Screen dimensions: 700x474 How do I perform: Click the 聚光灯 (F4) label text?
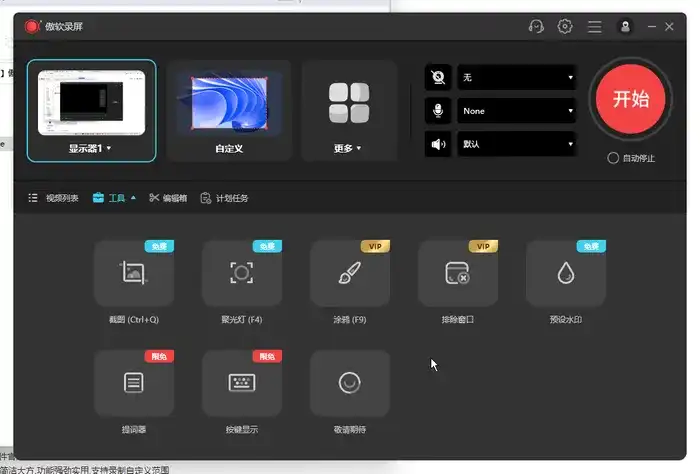(x=242, y=320)
